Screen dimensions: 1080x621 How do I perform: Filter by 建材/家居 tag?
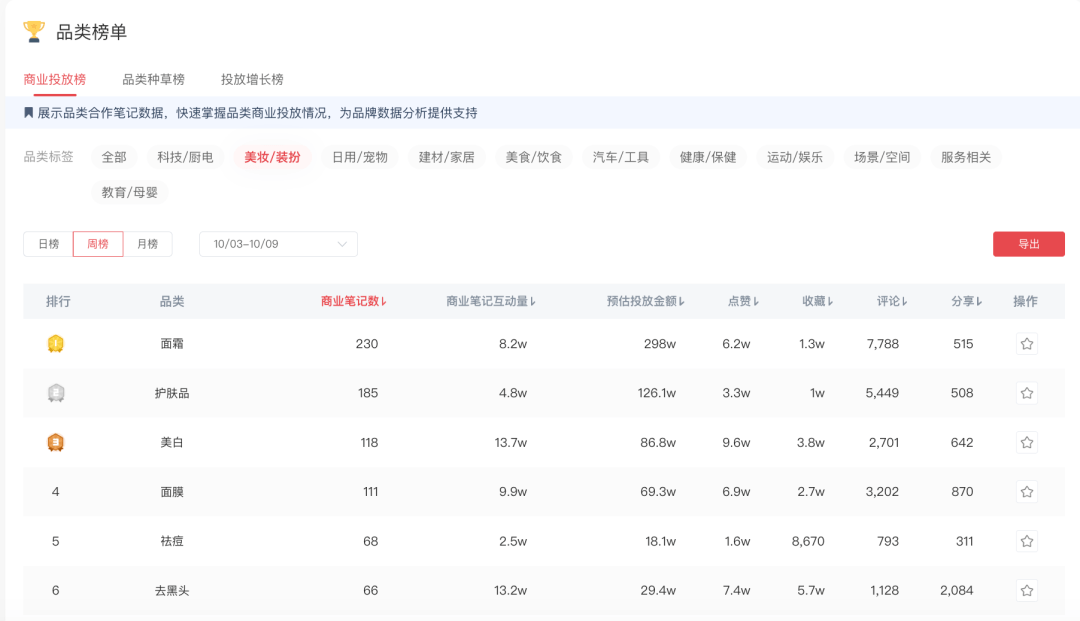446,157
